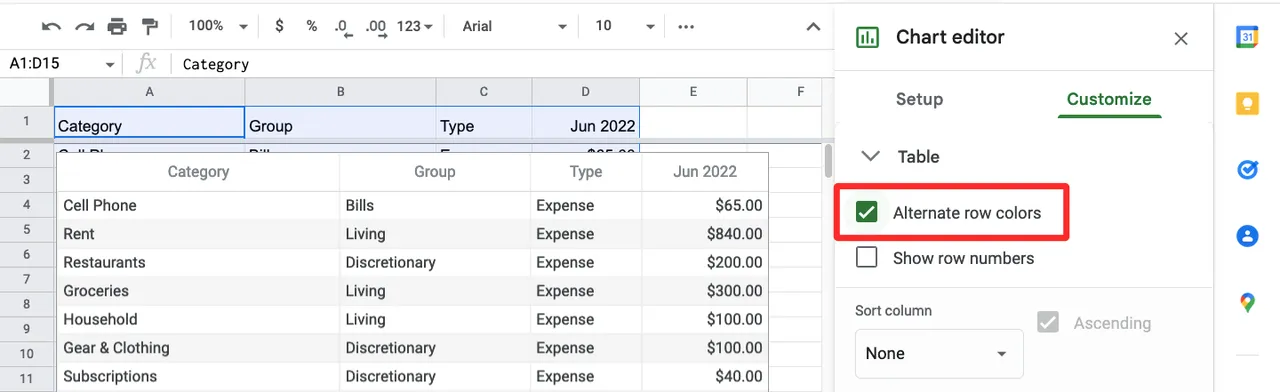Click Restaurants in the table chart
The image size is (1280, 392).
coord(104,262)
